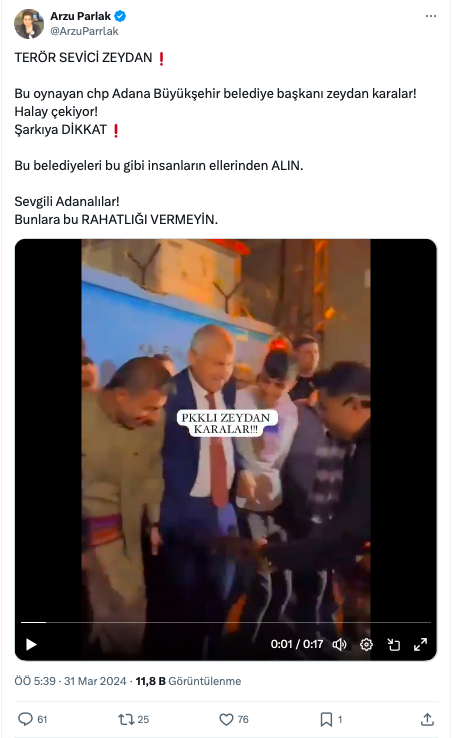Viewport: 452px width, 738px height.
Task: Click the repost arrows icon
Action: point(126,719)
